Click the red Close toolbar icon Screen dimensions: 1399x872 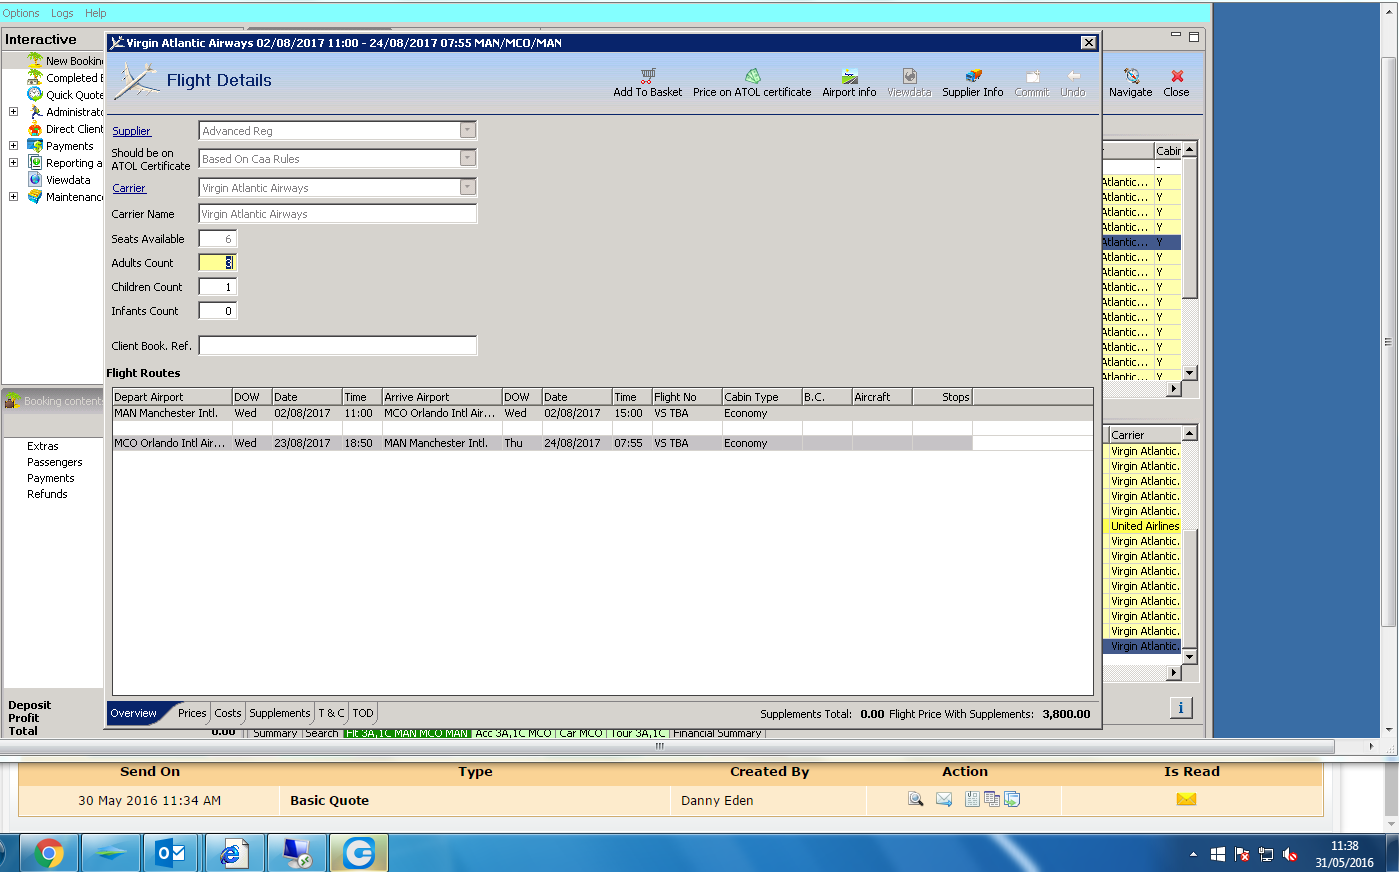[x=1177, y=76]
